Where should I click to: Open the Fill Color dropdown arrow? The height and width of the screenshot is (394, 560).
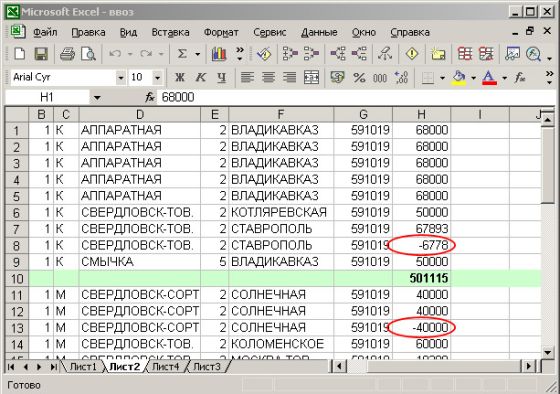[x=474, y=78]
